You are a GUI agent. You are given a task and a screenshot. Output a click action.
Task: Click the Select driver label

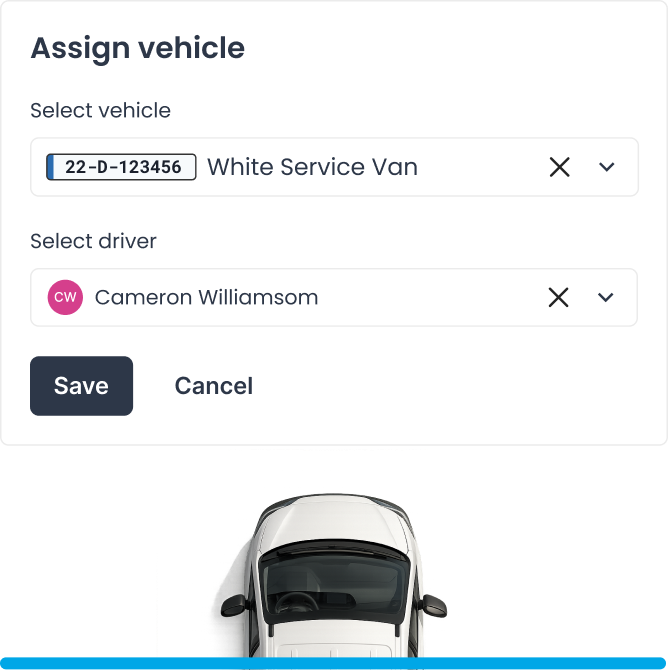(x=93, y=241)
